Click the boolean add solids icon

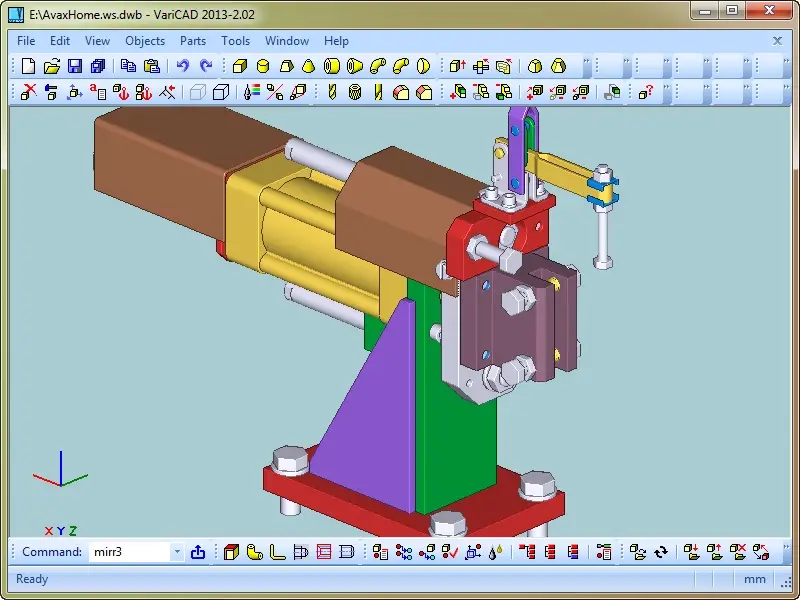(458, 92)
